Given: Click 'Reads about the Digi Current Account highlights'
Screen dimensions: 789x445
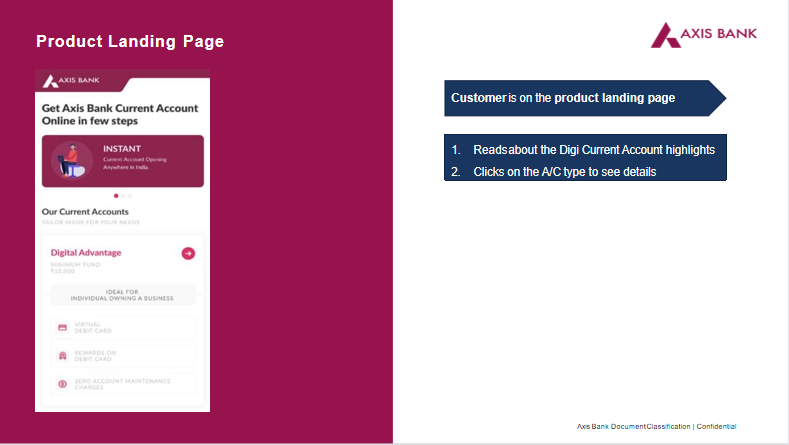Looking at the screenshot, I should click(594, 150).
